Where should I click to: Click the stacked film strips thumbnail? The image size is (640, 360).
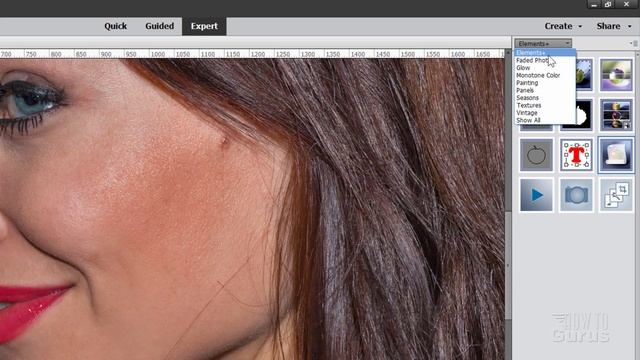[616, 115]
